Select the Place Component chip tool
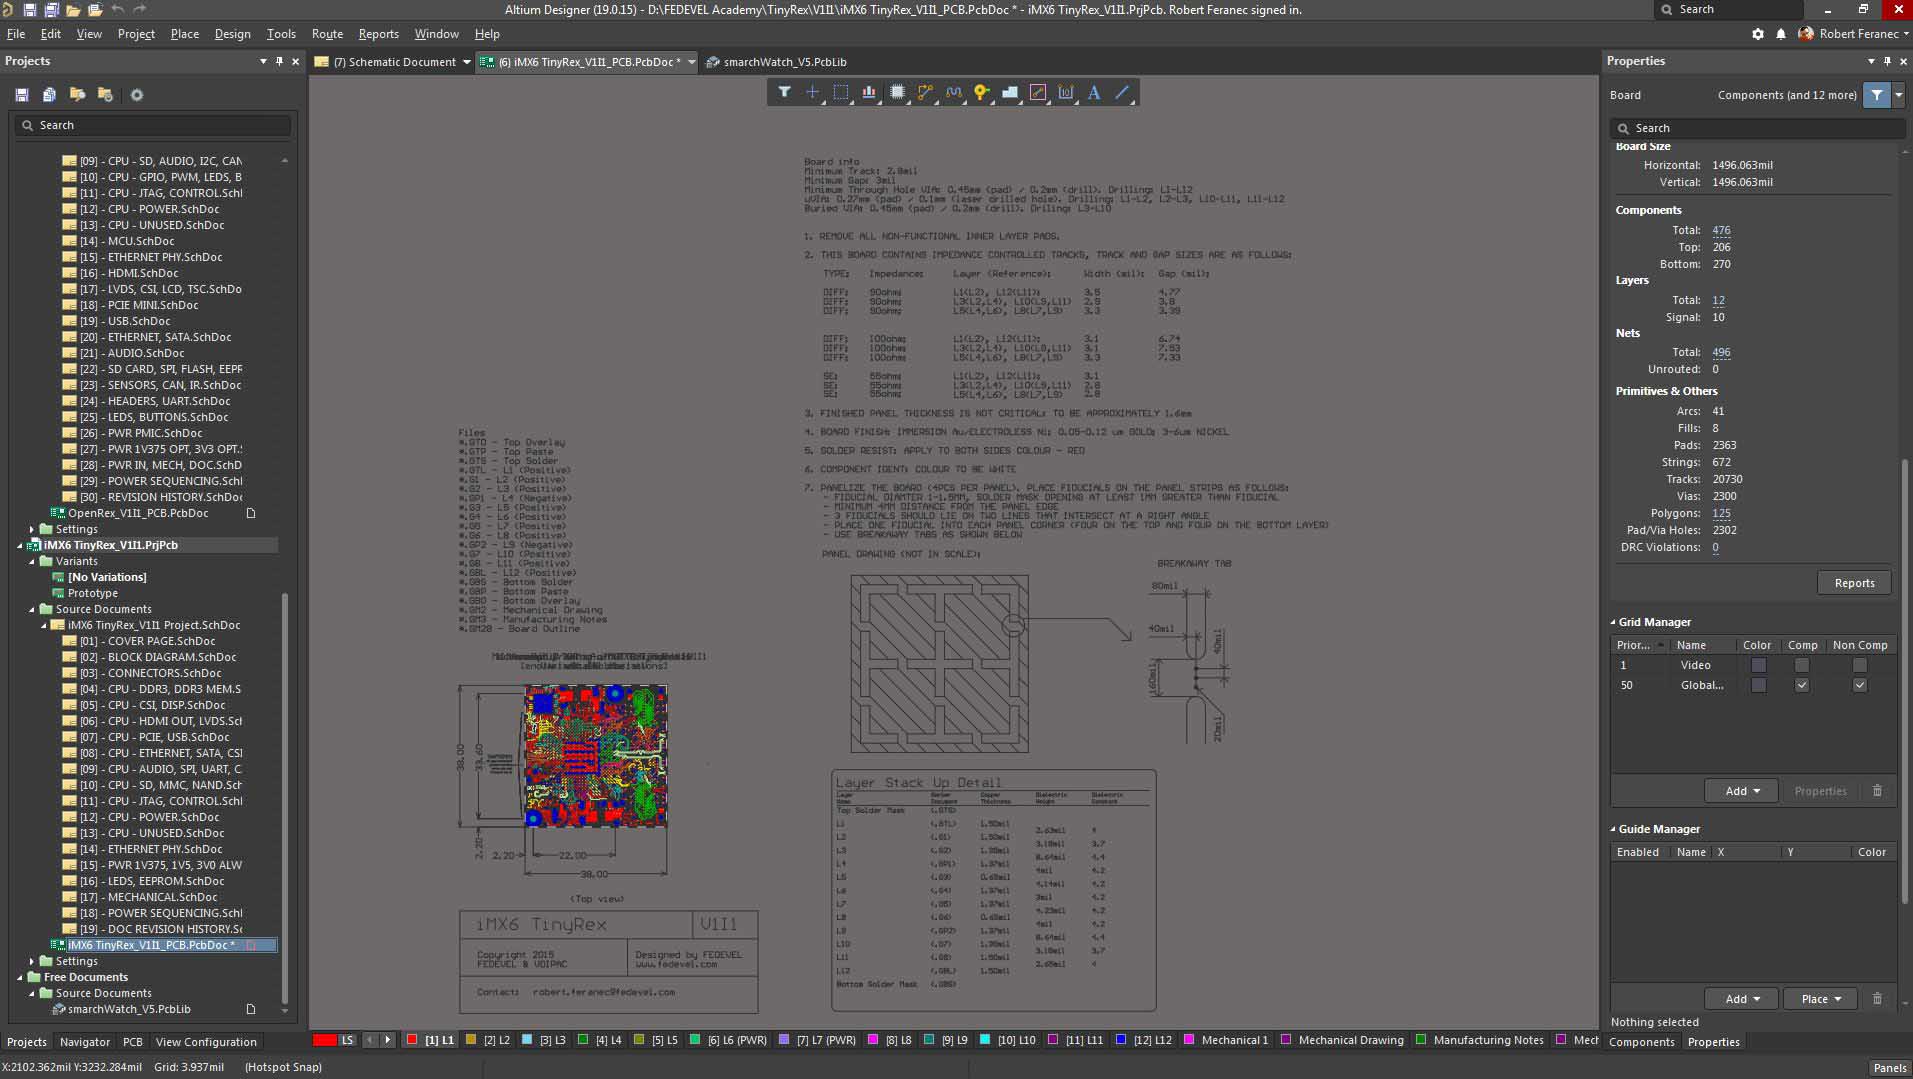1913x1079 pixels. 897,93
